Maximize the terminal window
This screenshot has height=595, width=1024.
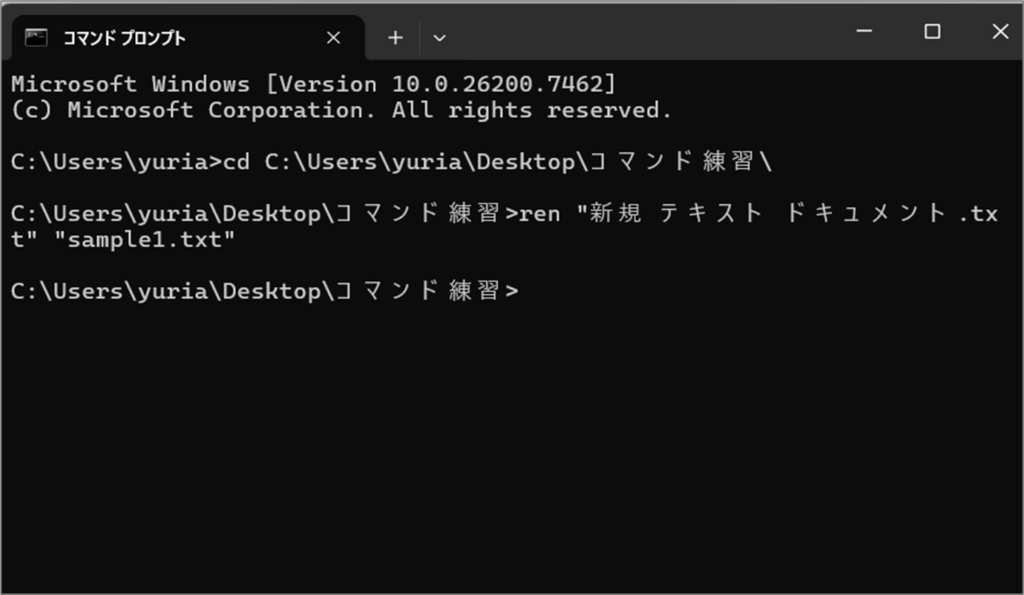tap(932, 32)
